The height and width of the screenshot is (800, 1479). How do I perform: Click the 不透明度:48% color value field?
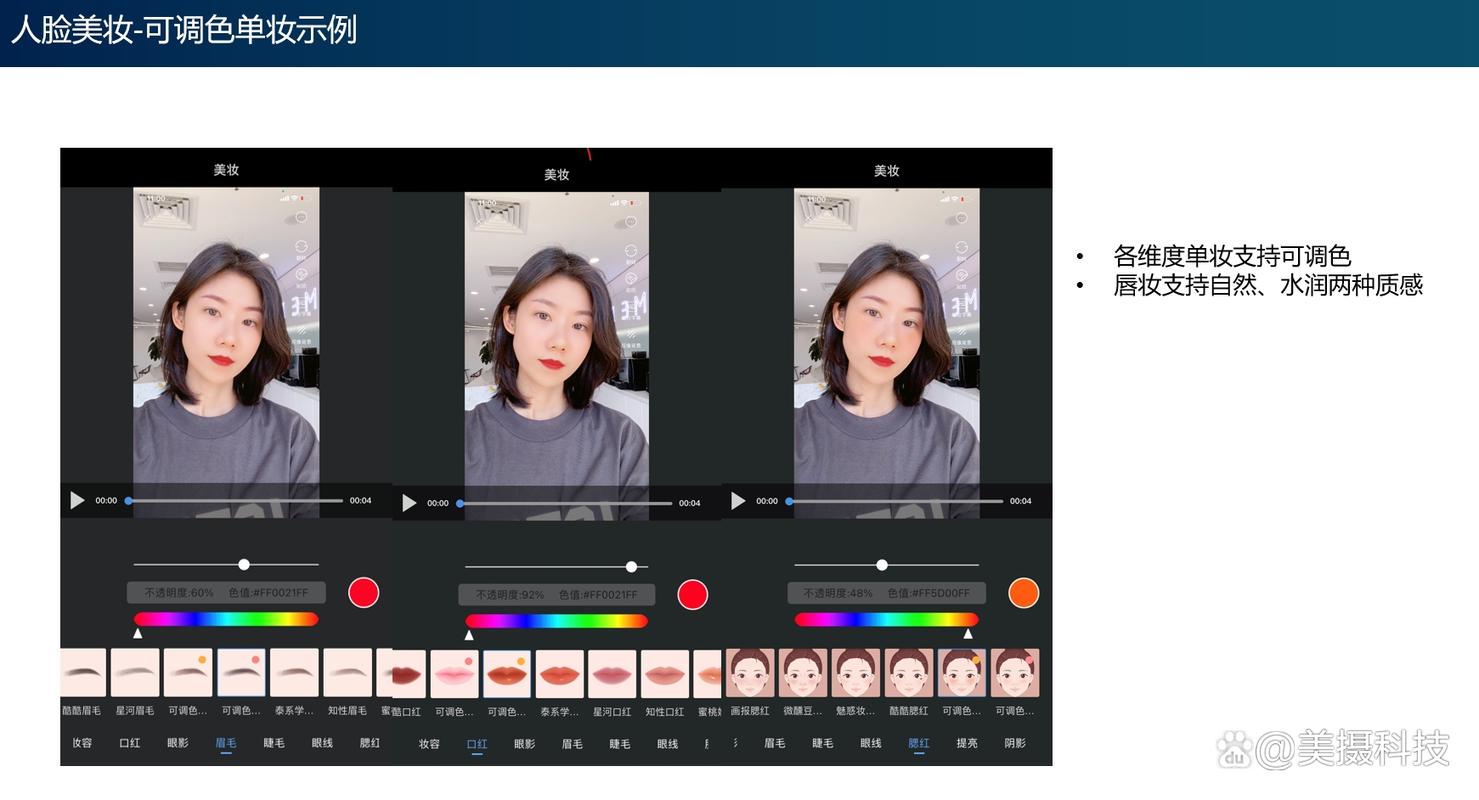tap(886, 593)
